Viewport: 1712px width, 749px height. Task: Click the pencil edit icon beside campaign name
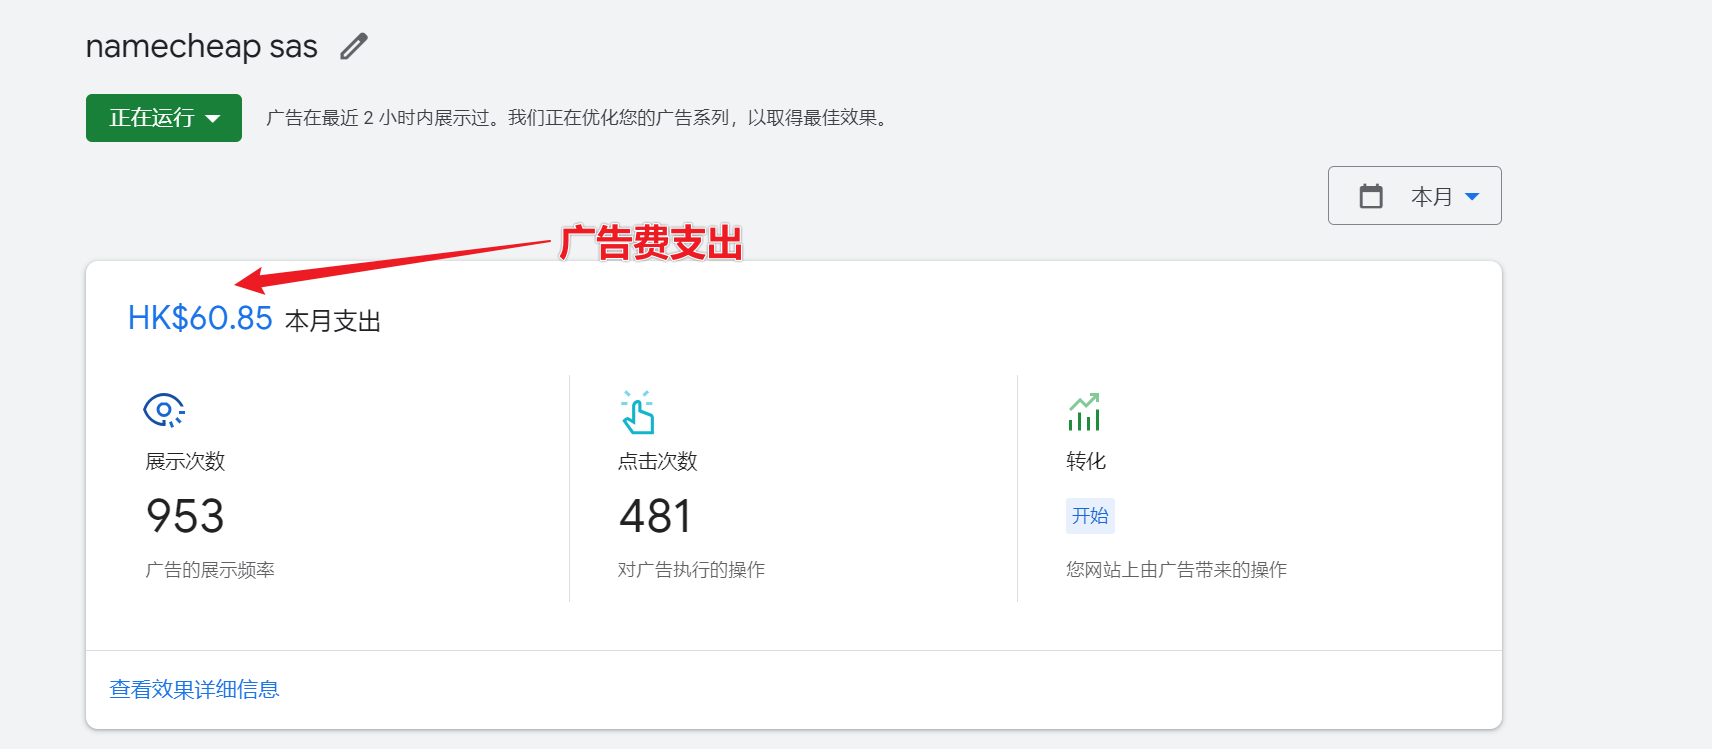[x=354, y=47]
